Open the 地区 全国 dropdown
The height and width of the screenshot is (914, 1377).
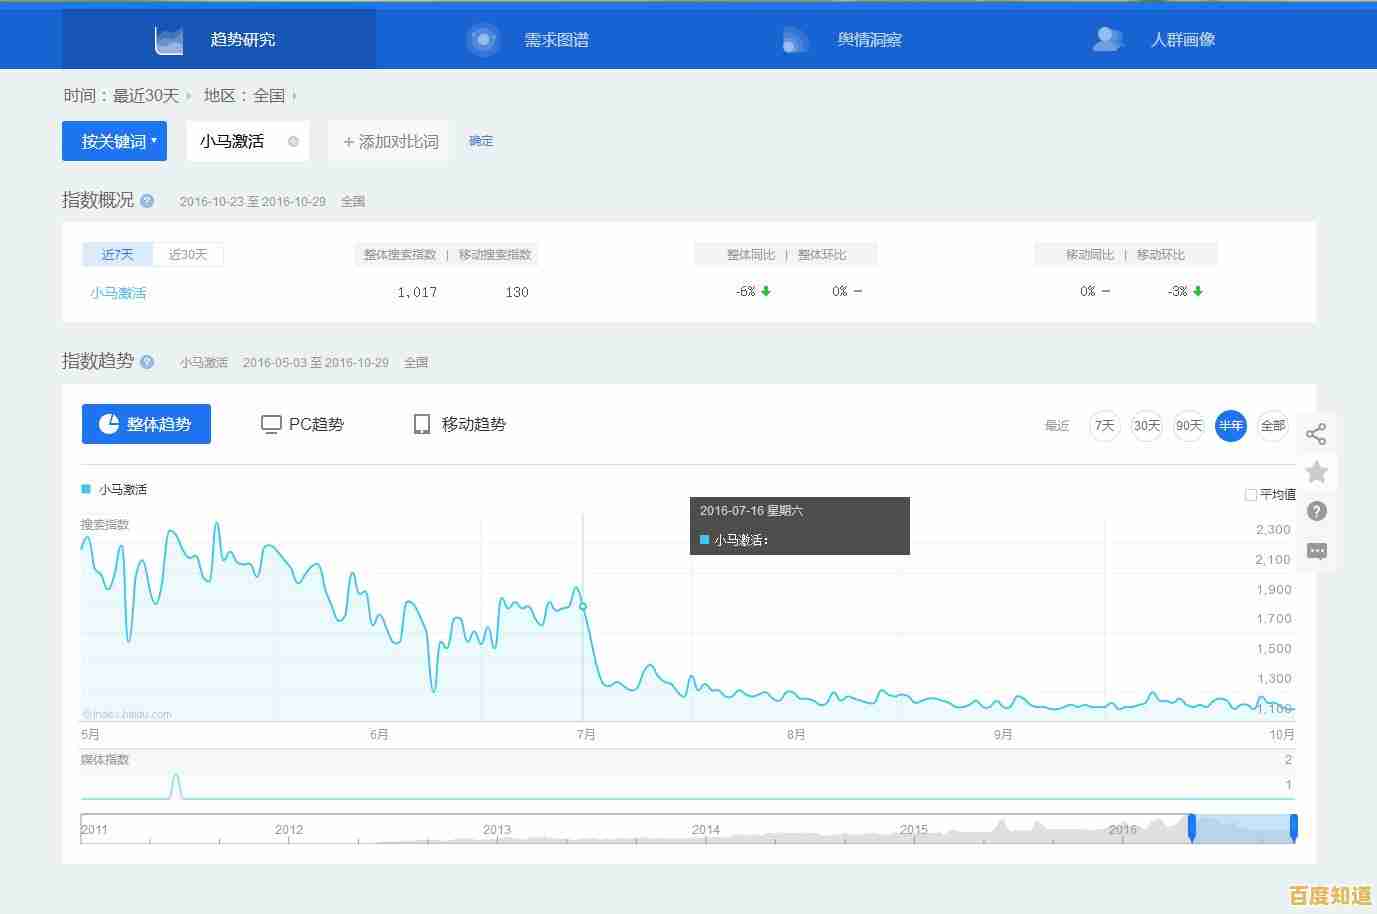pyautogui.click(x=250, y=96)
